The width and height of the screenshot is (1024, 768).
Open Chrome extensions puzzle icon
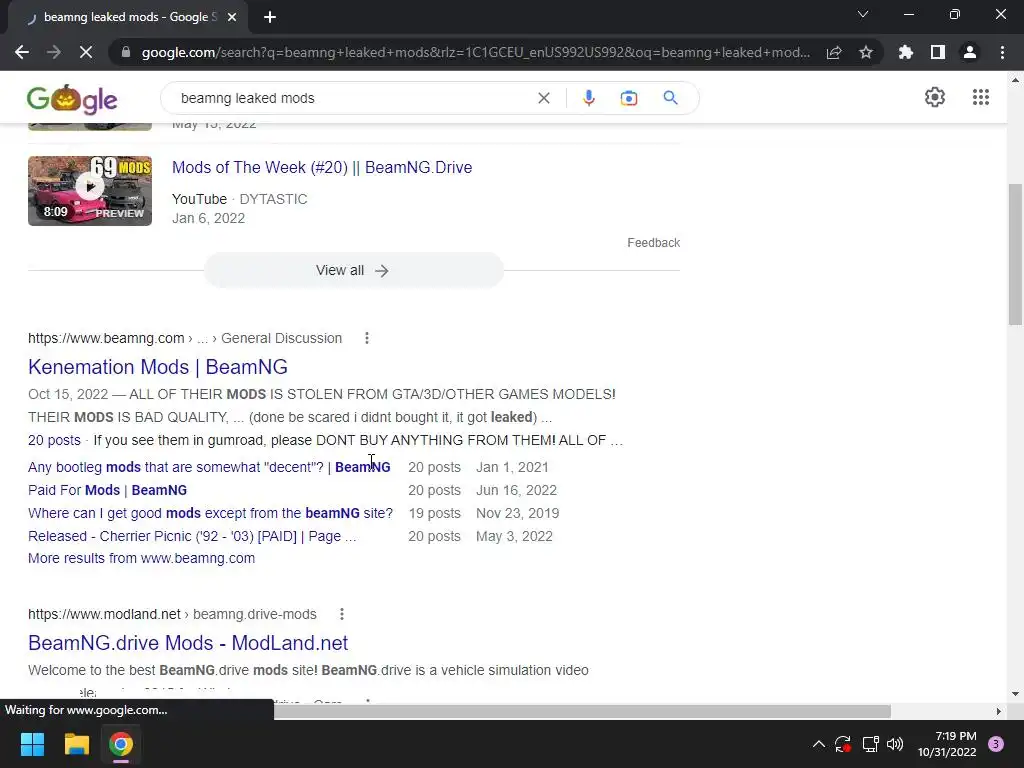[906, 52]
